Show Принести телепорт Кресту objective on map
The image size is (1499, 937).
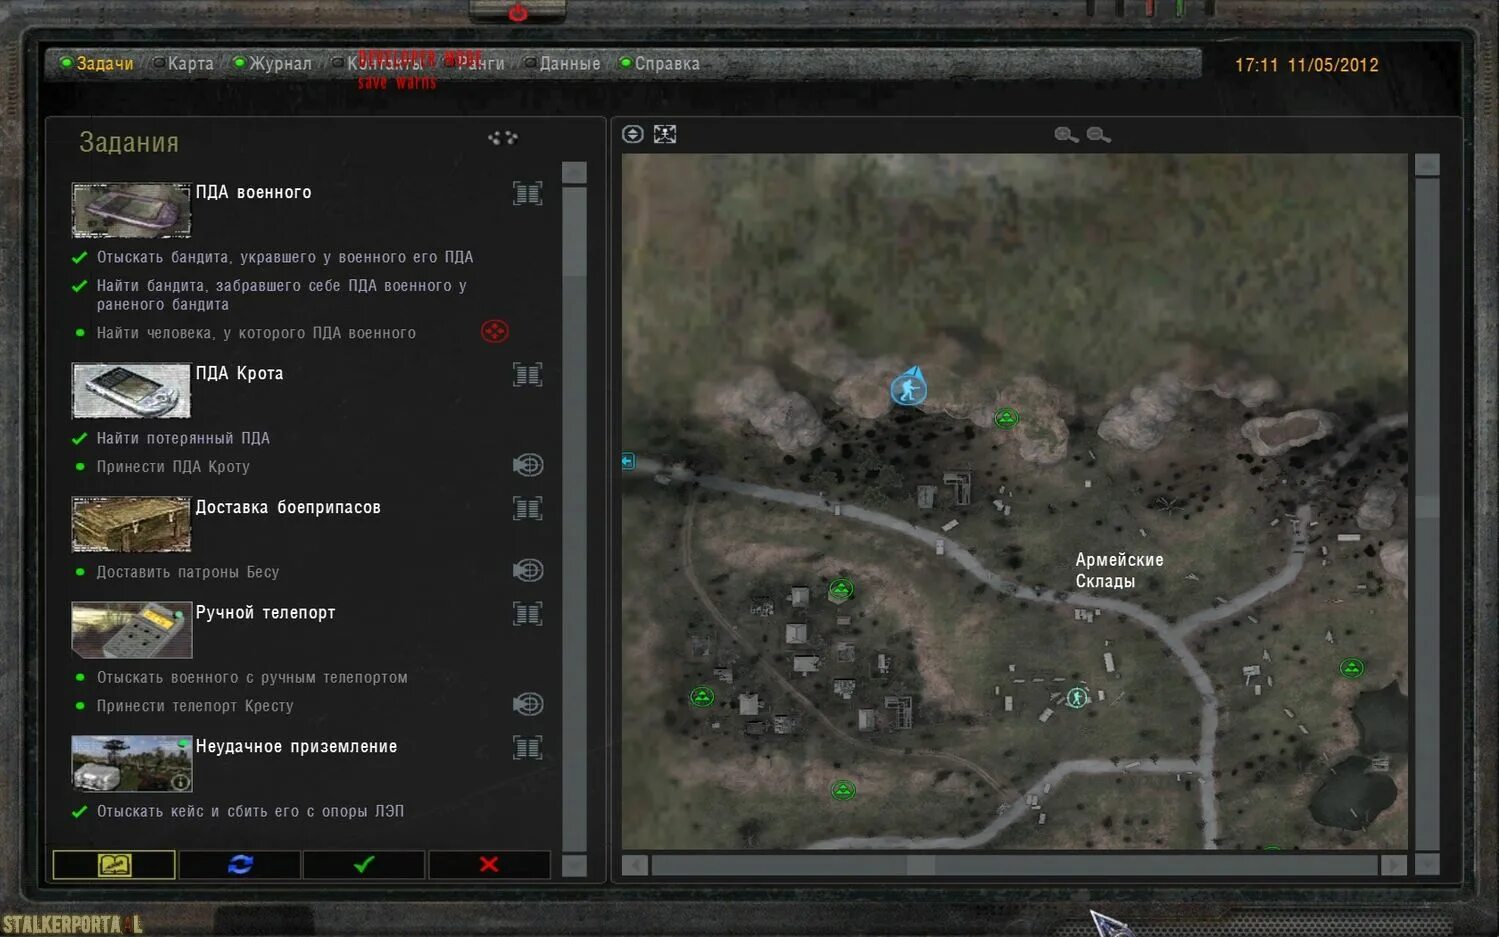[x=528, y=704]
